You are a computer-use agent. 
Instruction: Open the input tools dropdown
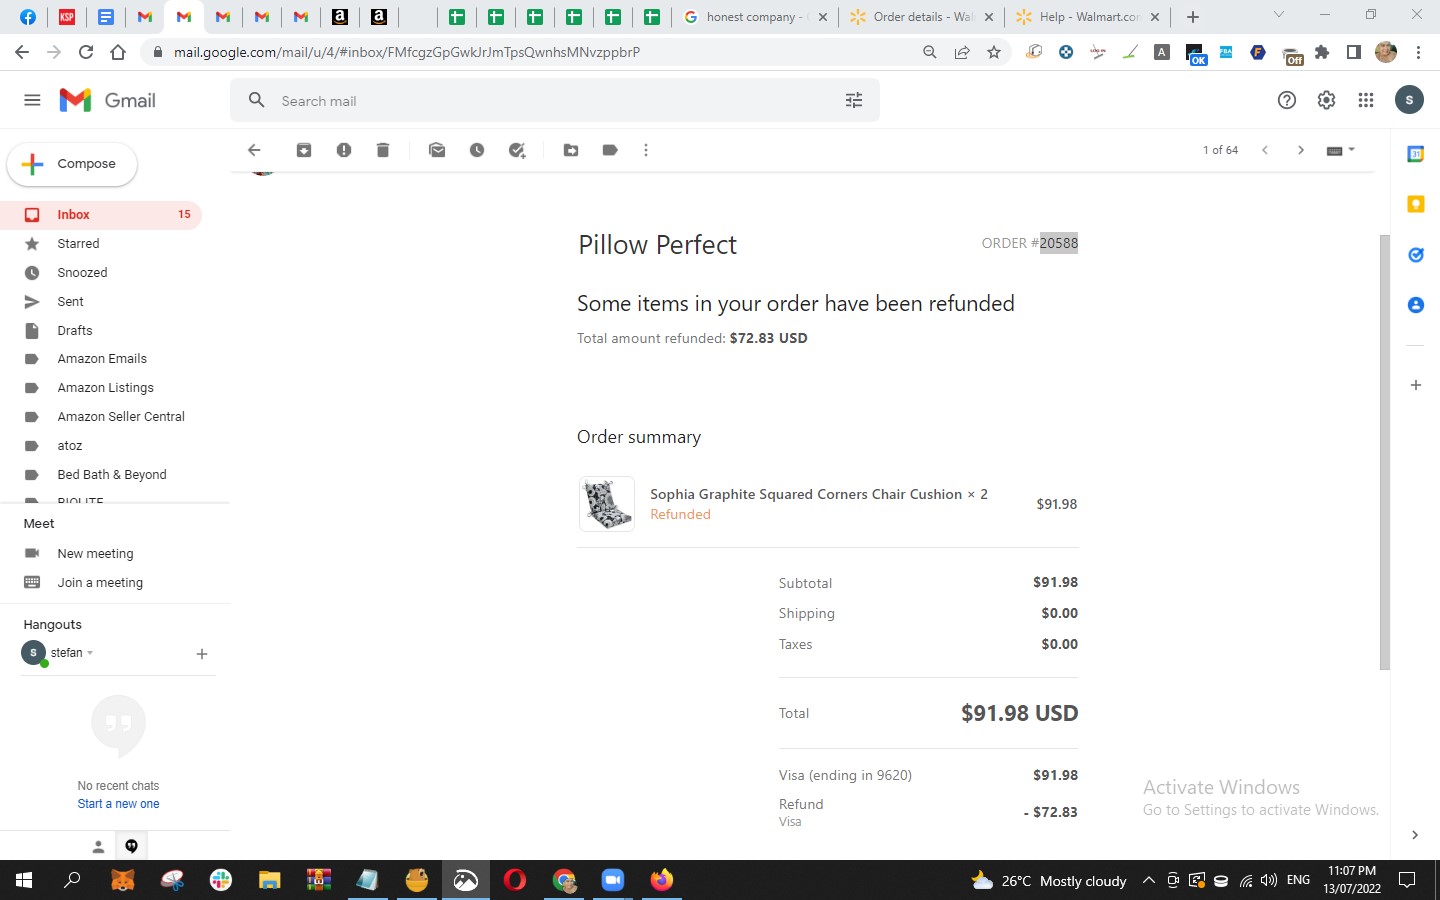[x=1340, y=150]
